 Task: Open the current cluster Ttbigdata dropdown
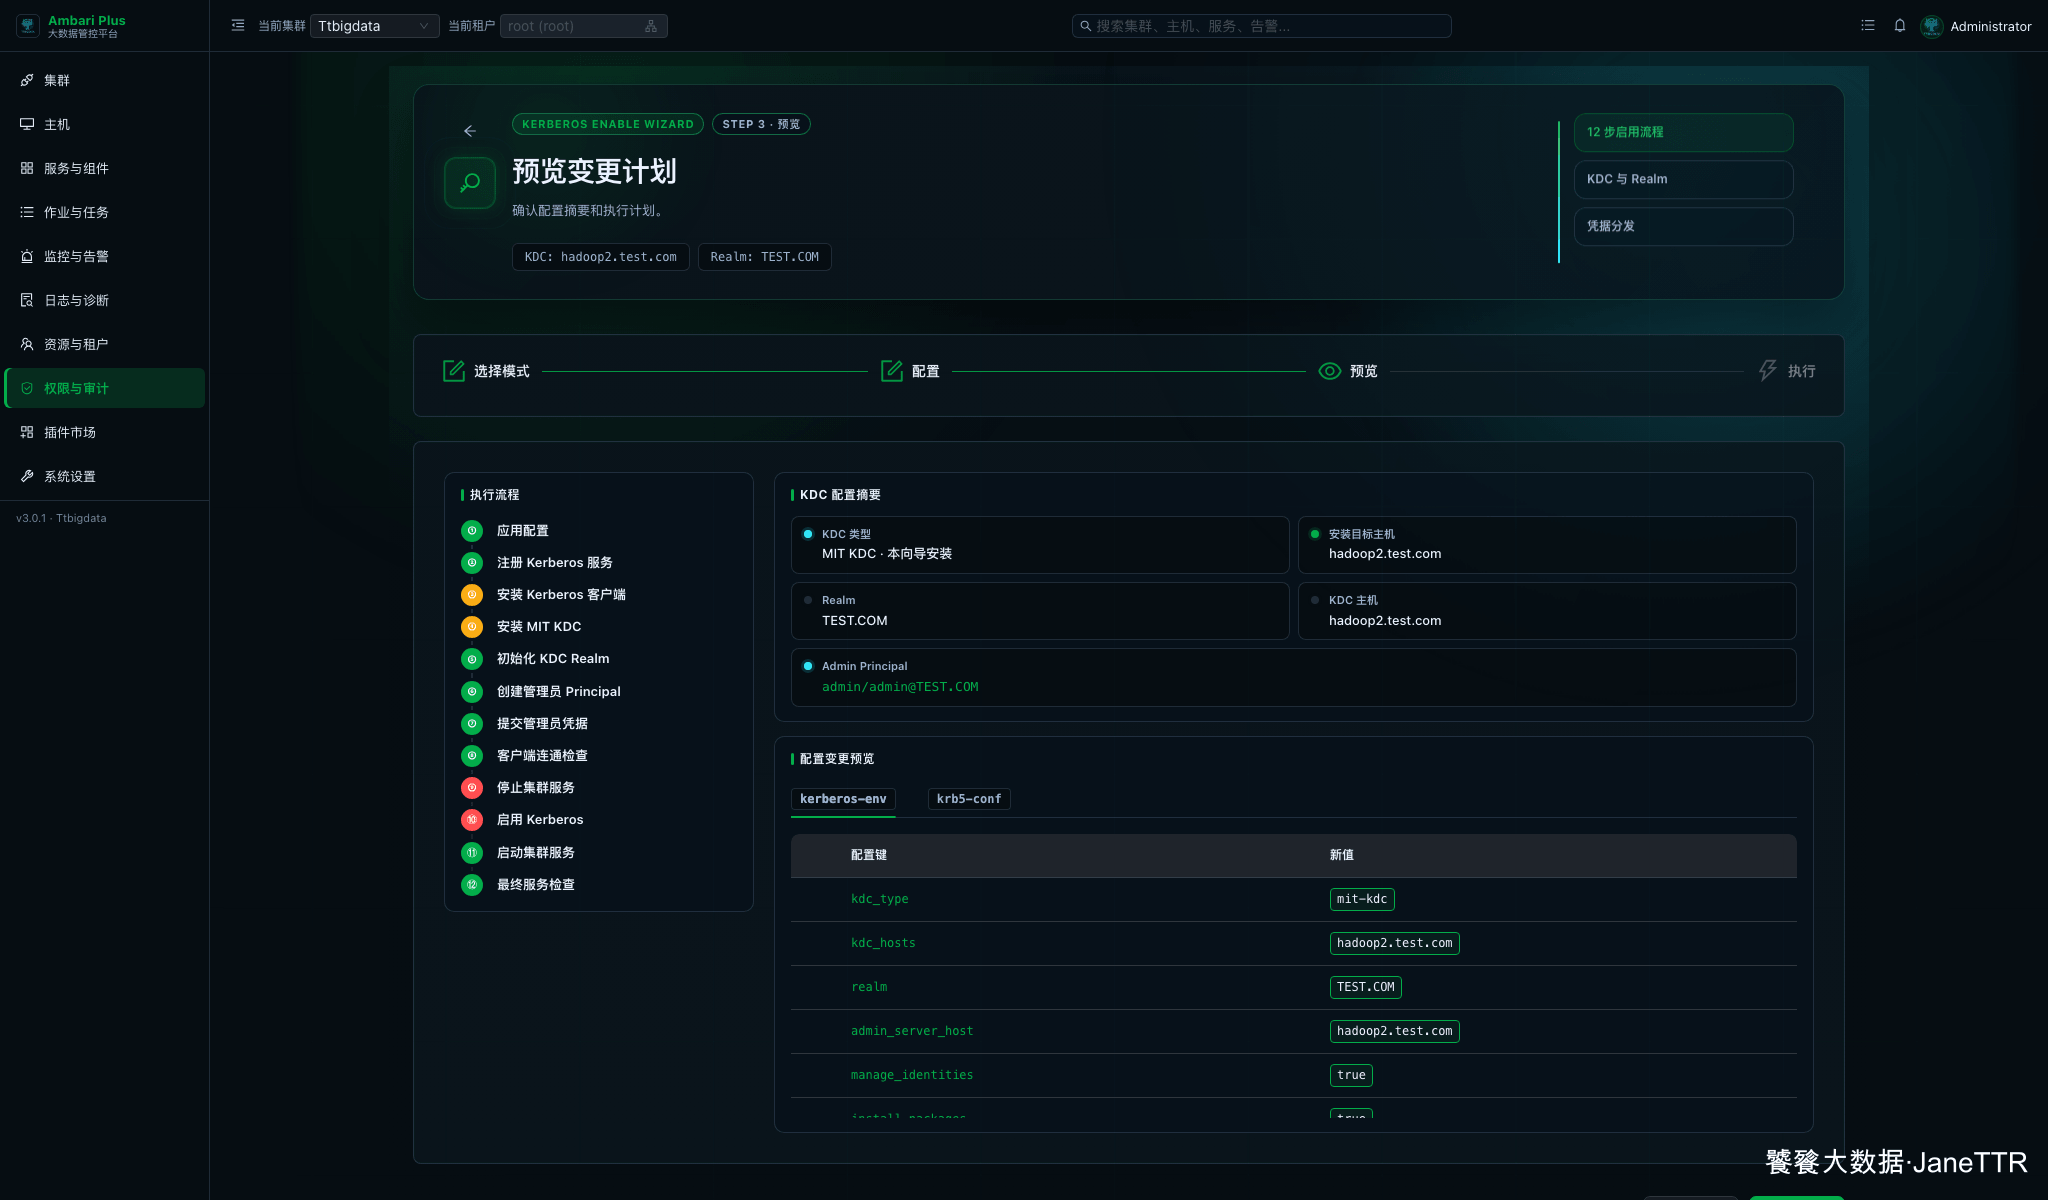tap(374, 26)
